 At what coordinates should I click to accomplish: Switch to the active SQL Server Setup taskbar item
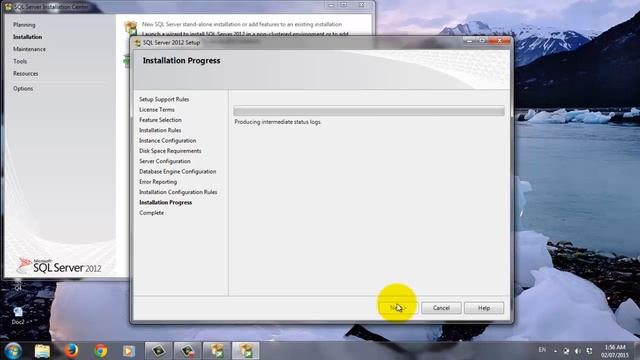(245, 351)
